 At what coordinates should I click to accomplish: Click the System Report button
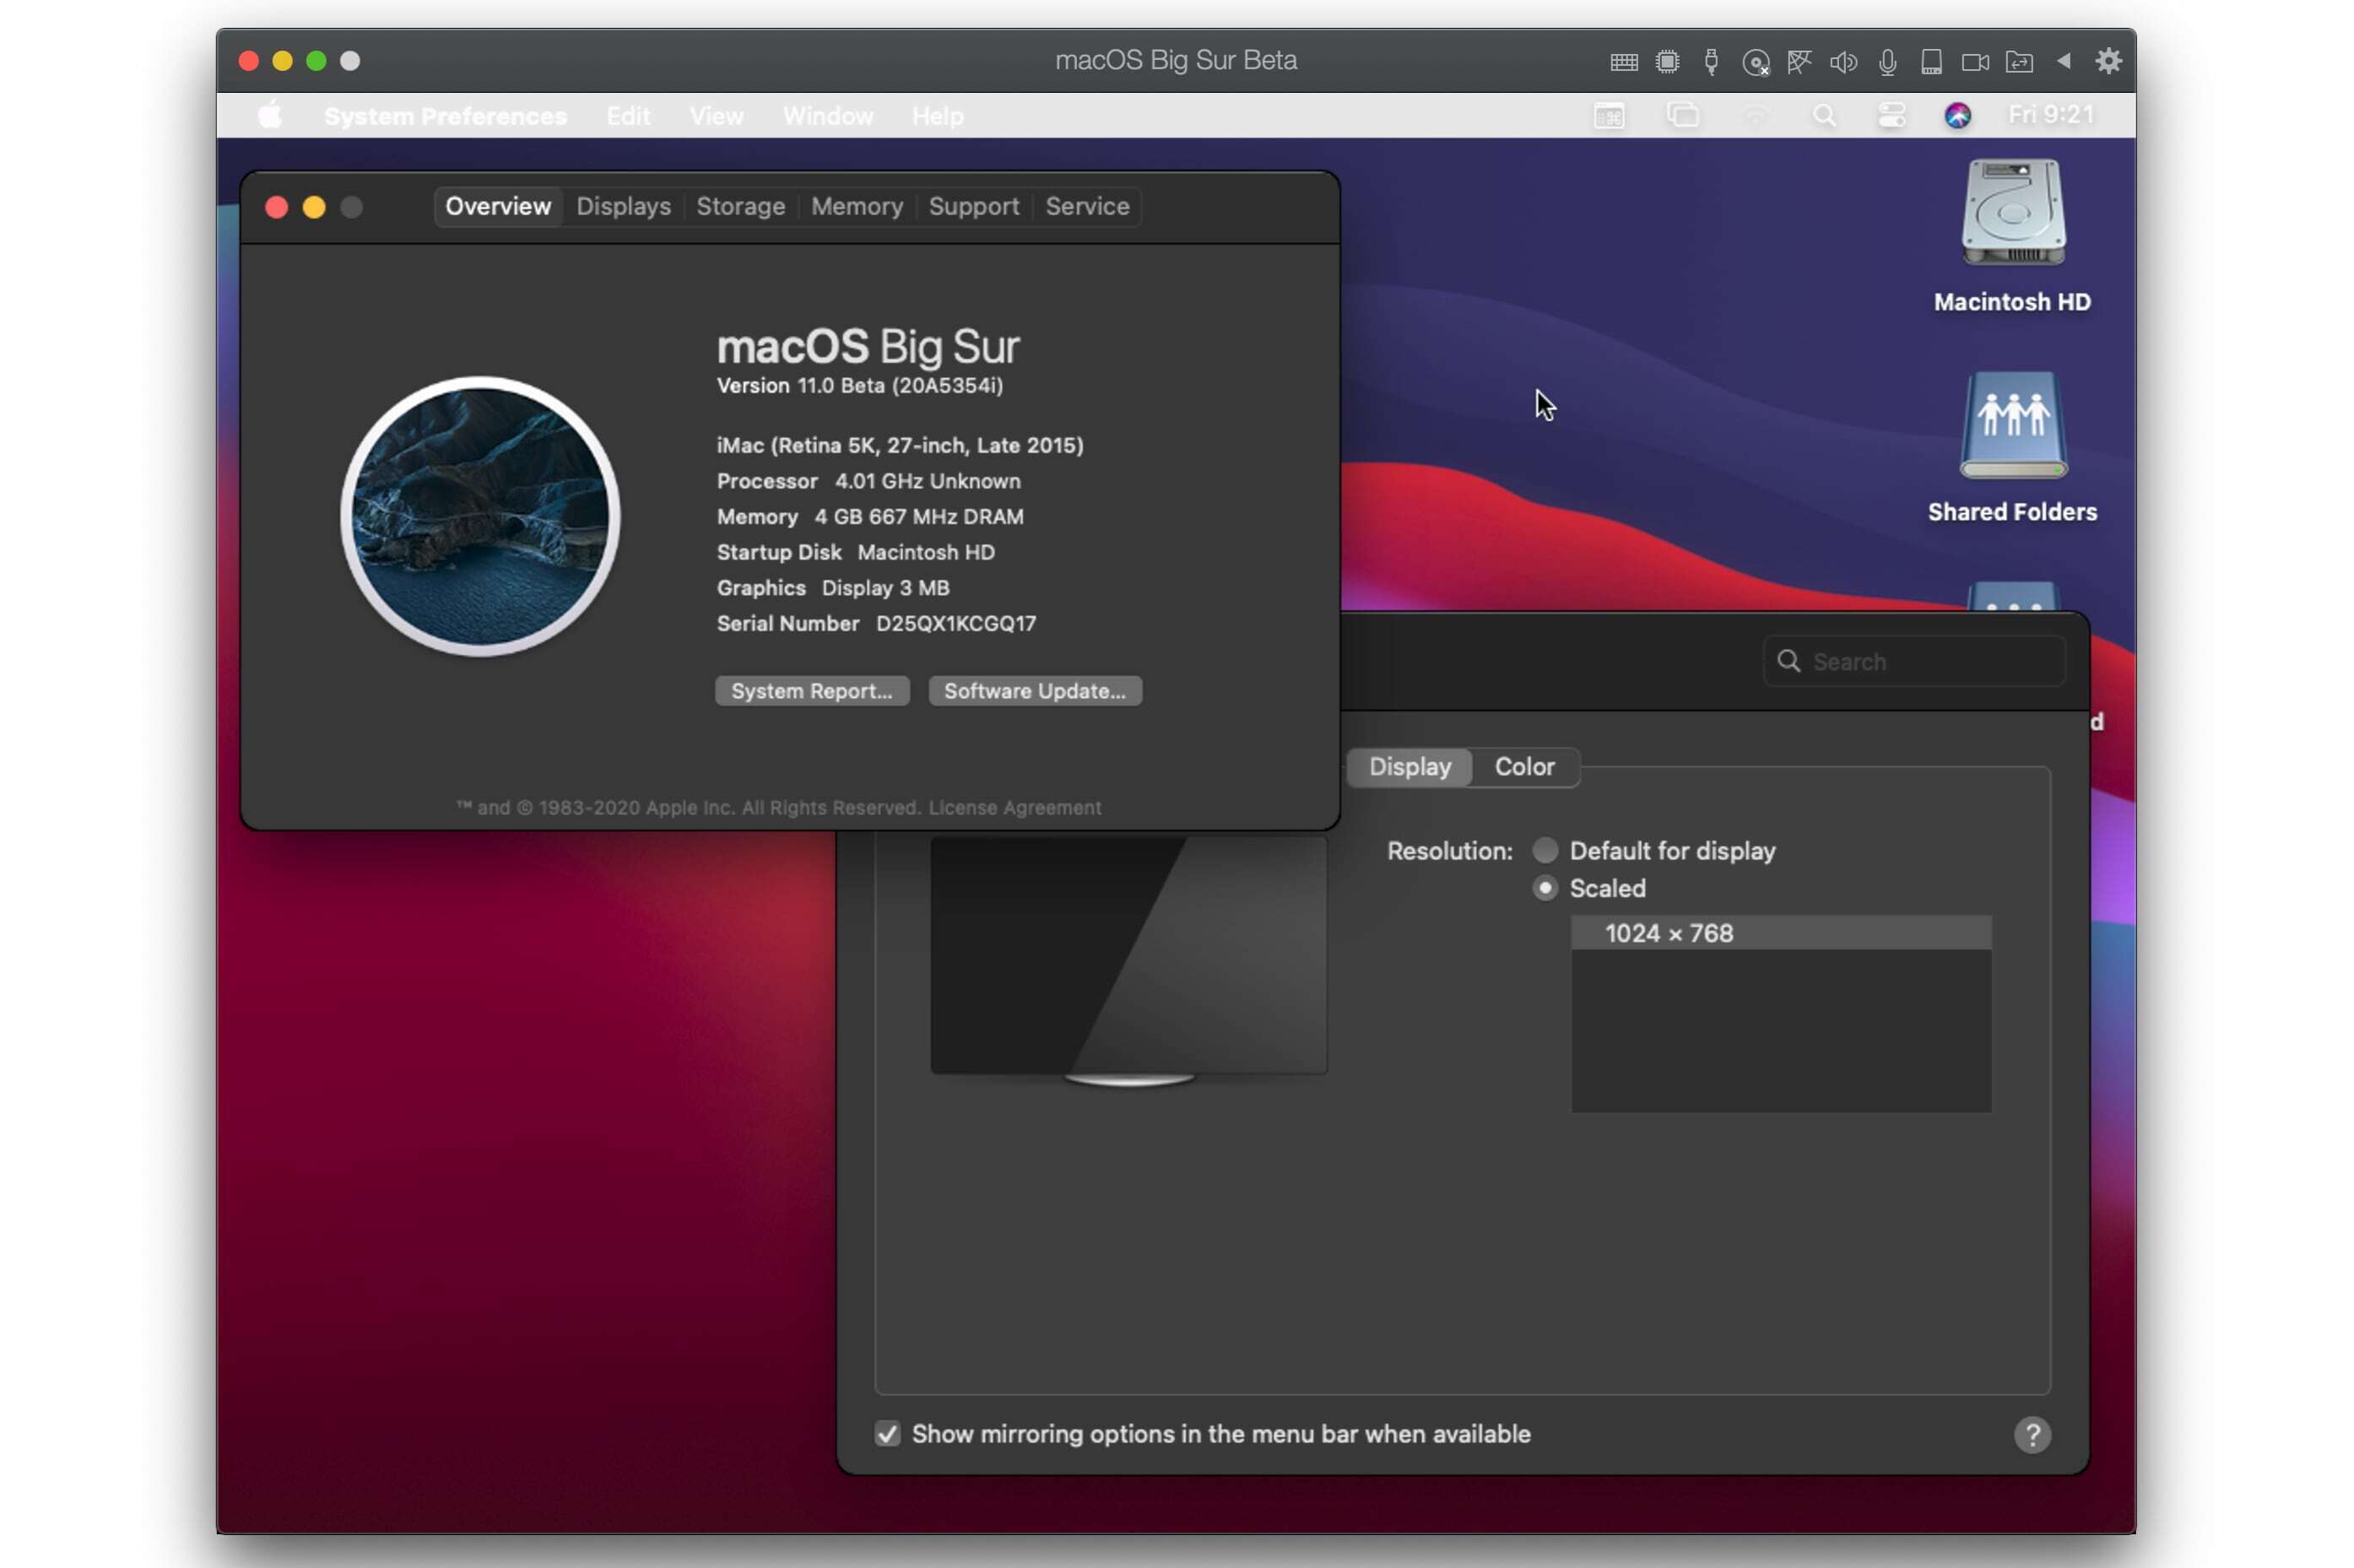[x=810, y=689]
